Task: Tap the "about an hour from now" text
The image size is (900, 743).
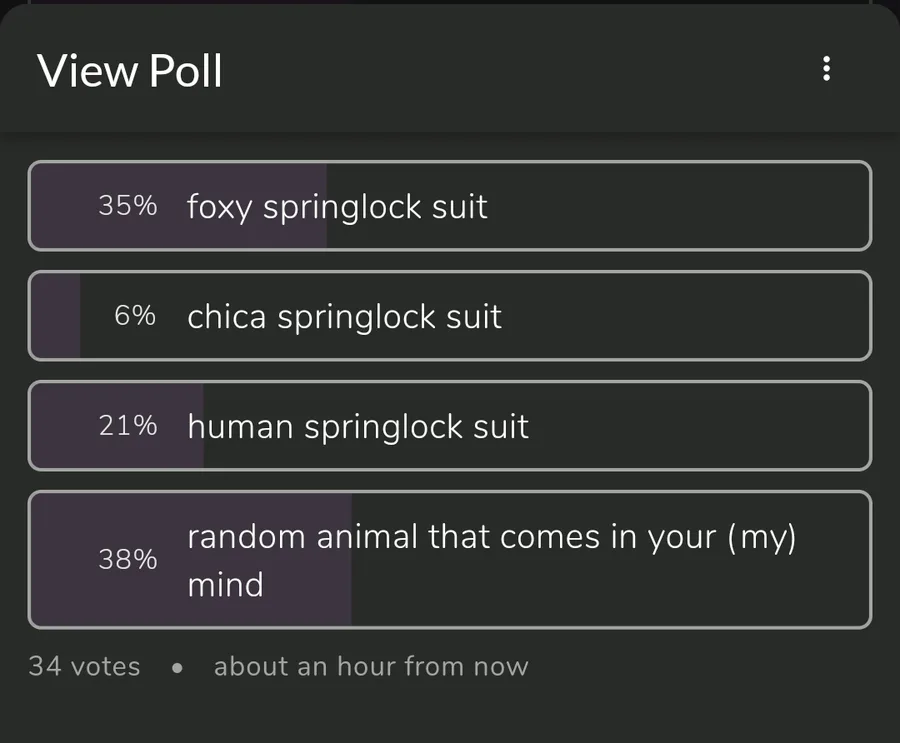Action: point(371,667)
